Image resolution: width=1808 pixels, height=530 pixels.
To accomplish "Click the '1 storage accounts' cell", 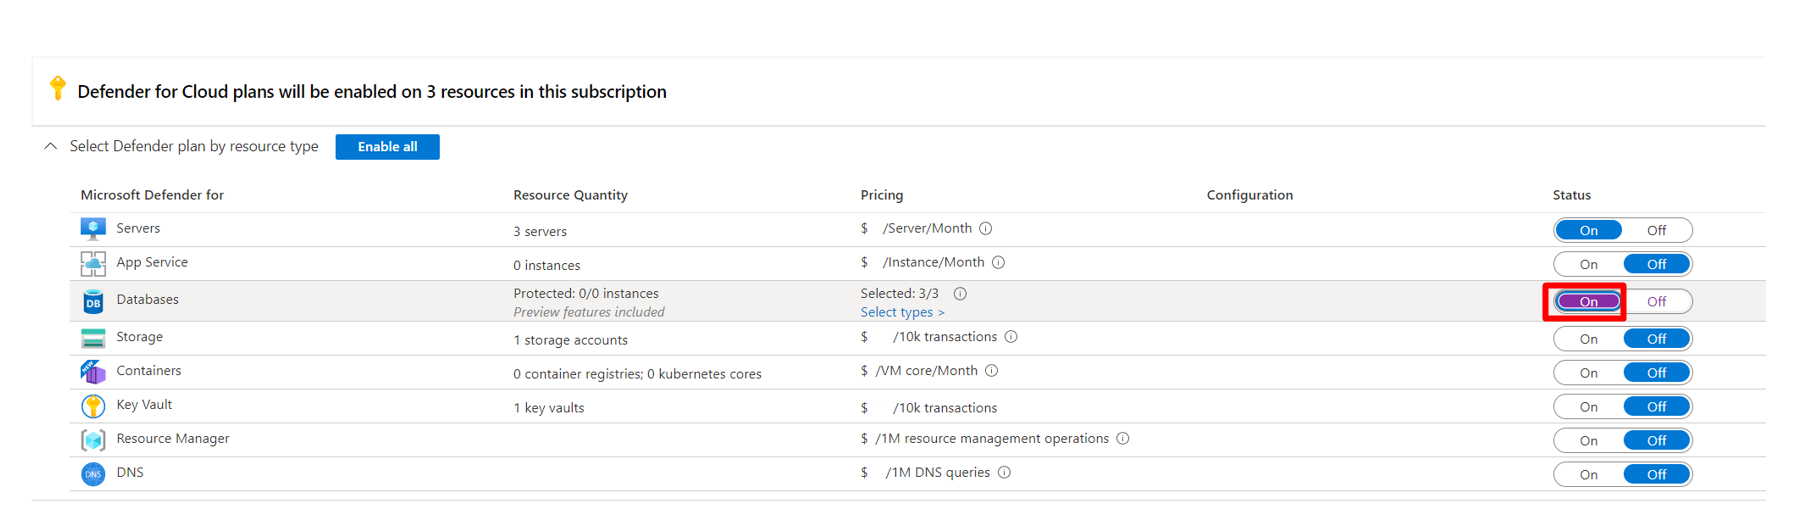I will click(571, 340).
